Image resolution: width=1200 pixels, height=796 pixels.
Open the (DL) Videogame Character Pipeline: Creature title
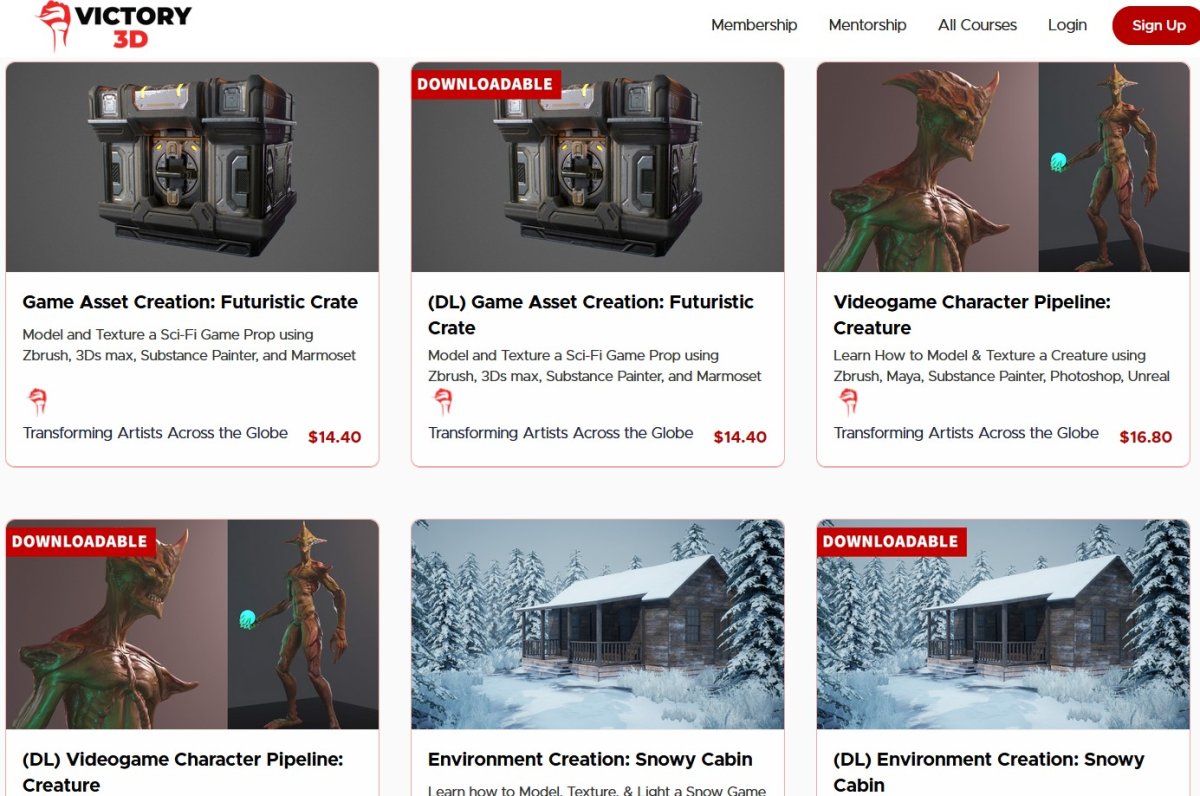183,772
